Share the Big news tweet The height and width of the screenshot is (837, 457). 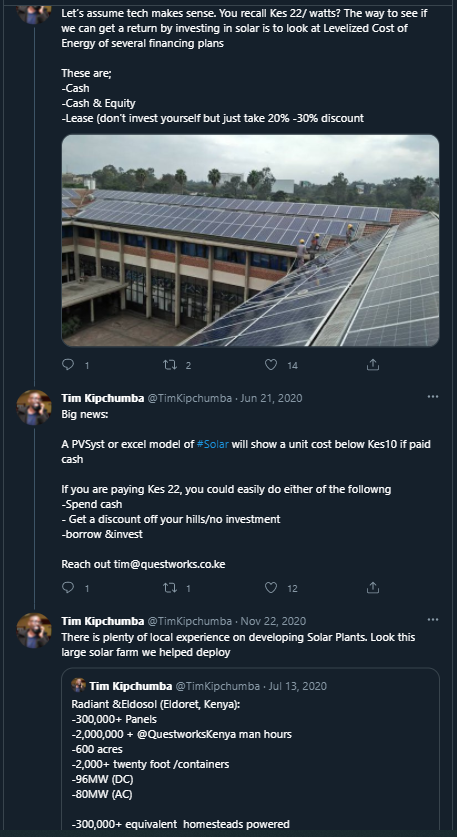[x=373, y=588]
